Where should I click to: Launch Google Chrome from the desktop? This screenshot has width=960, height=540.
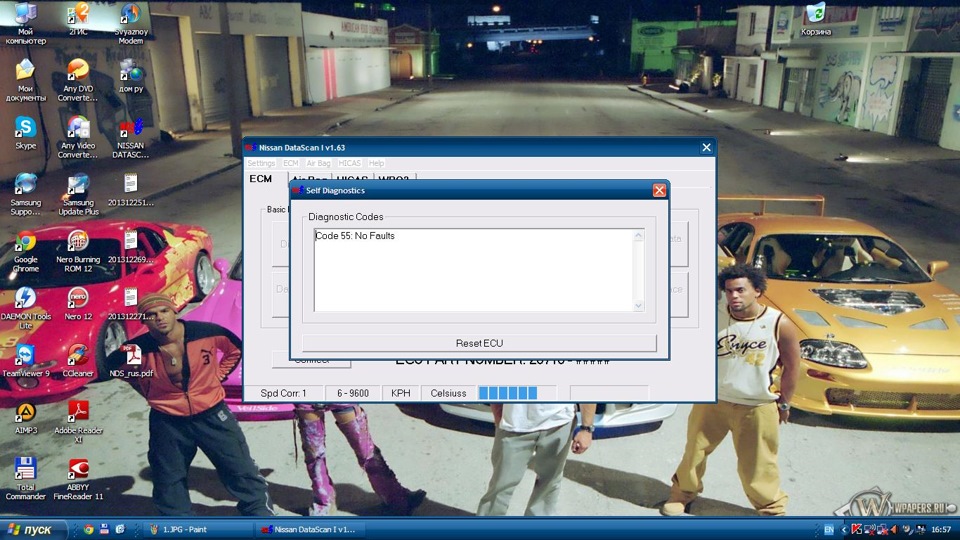tap(25, 251)
